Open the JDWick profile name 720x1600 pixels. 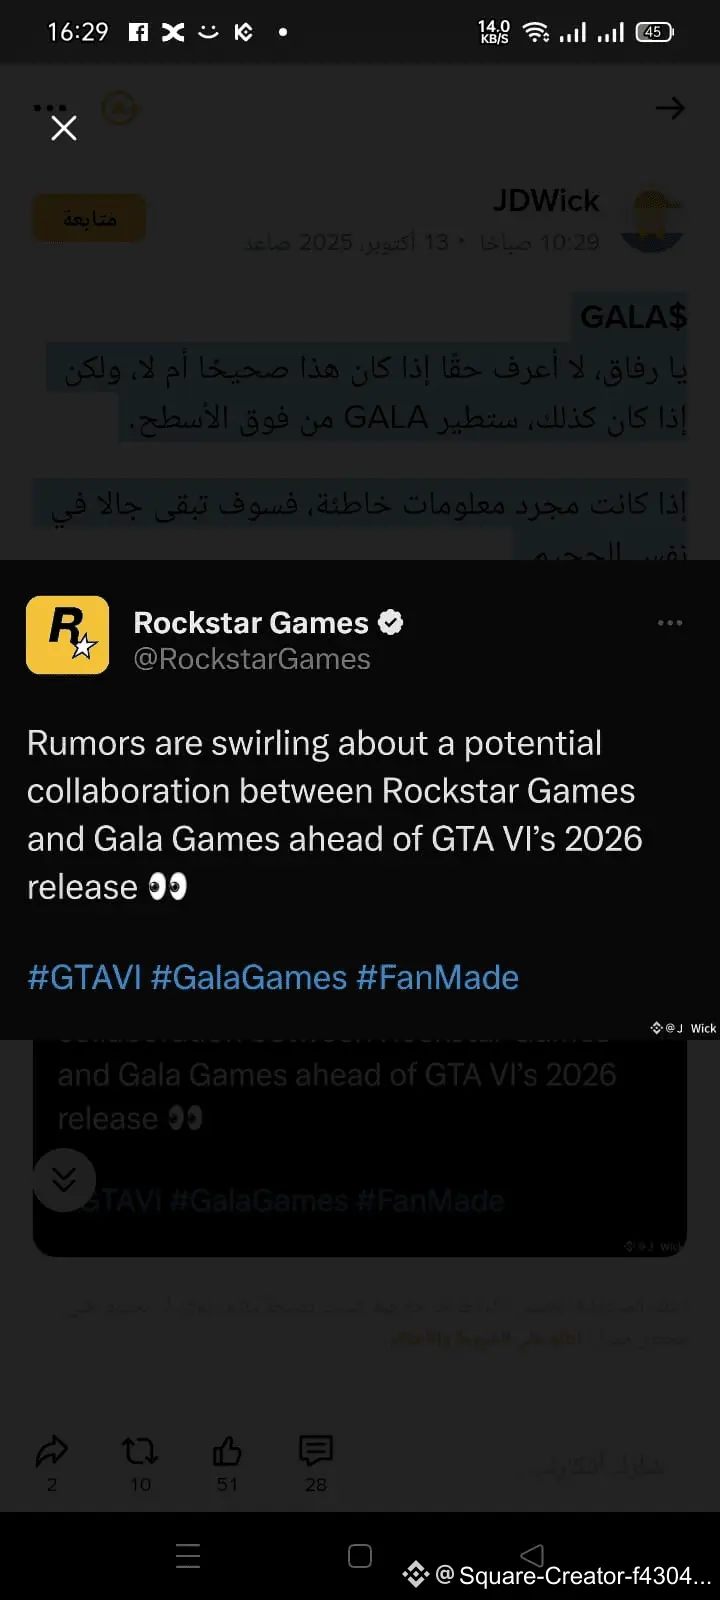coord(546,201)
